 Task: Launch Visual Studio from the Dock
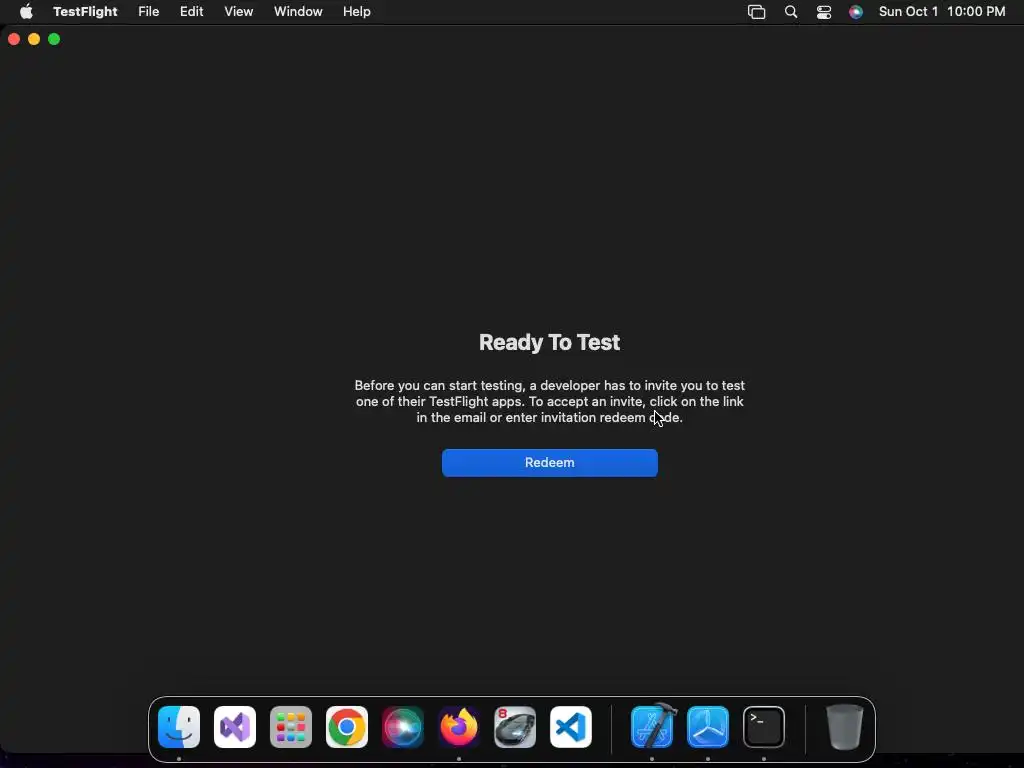point(235,727)
